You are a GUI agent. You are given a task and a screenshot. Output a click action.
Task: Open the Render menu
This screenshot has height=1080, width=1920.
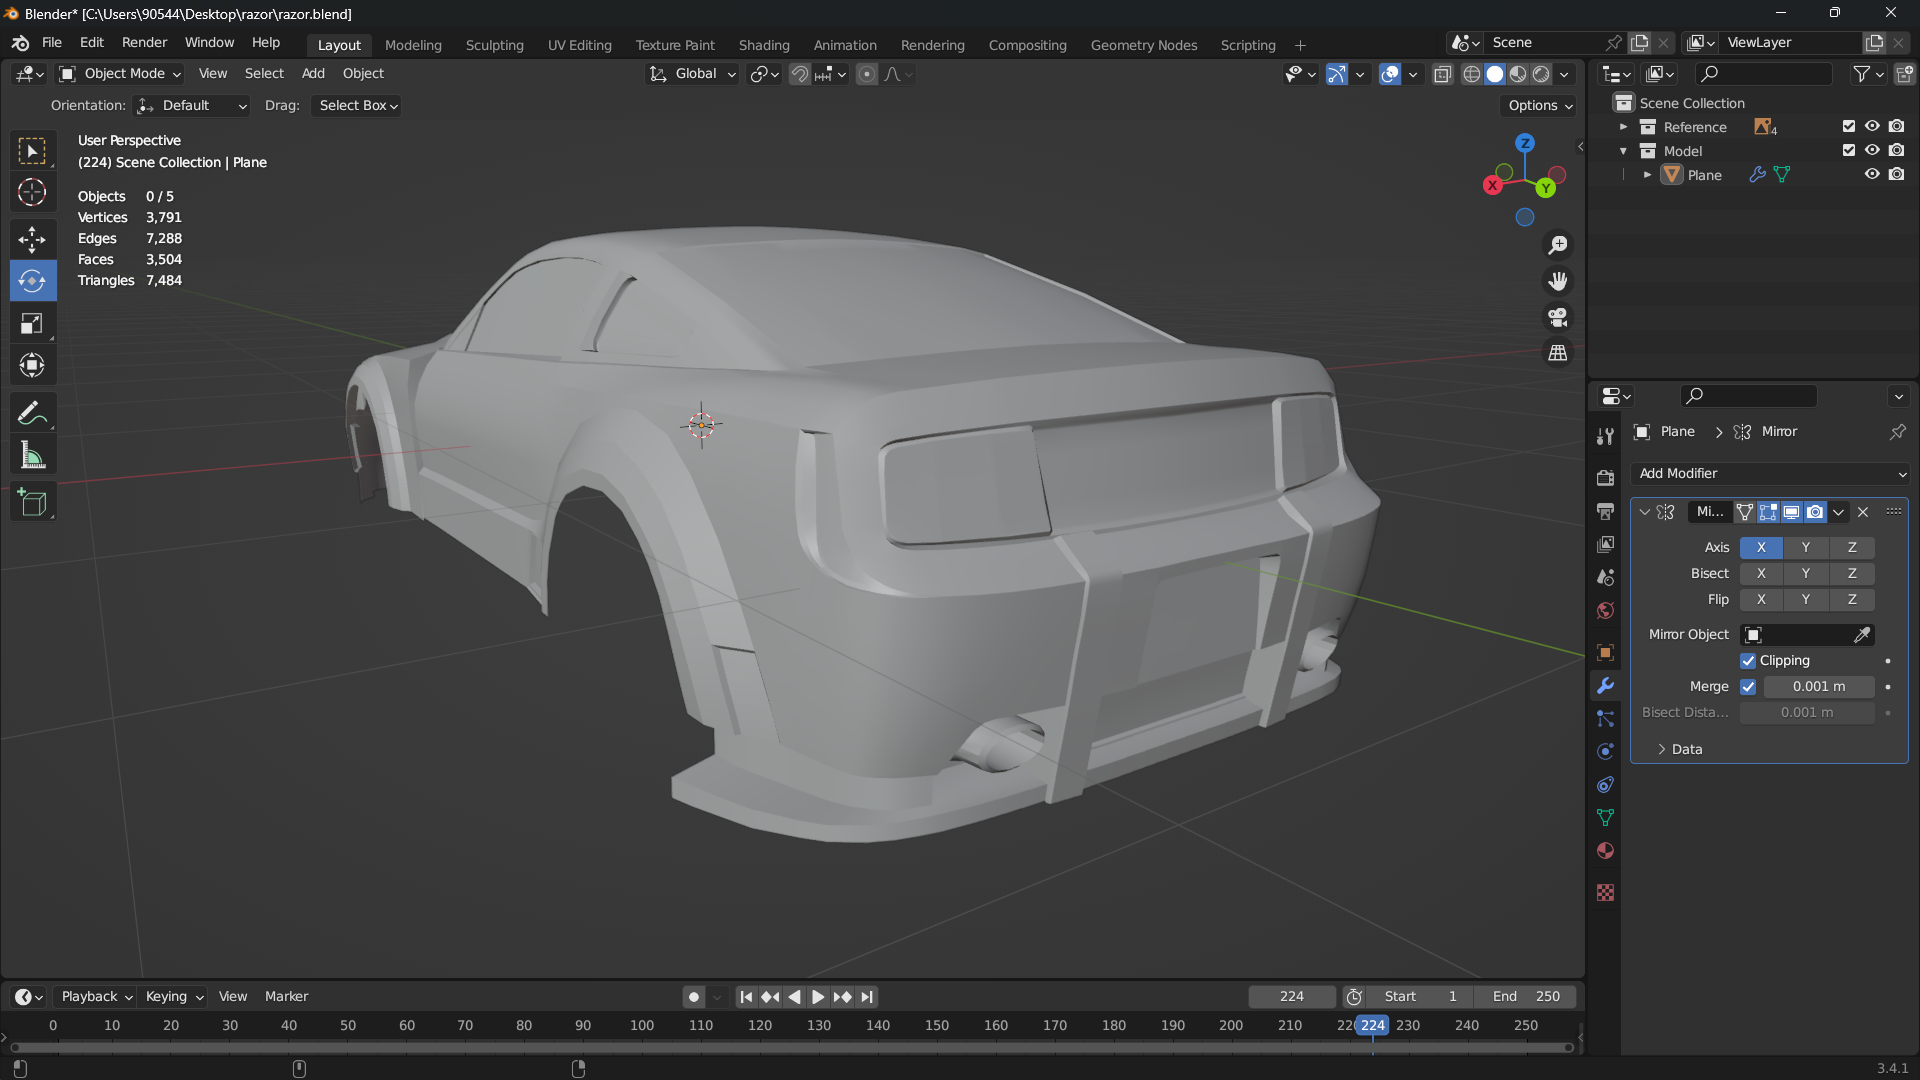tap(144, 42)
